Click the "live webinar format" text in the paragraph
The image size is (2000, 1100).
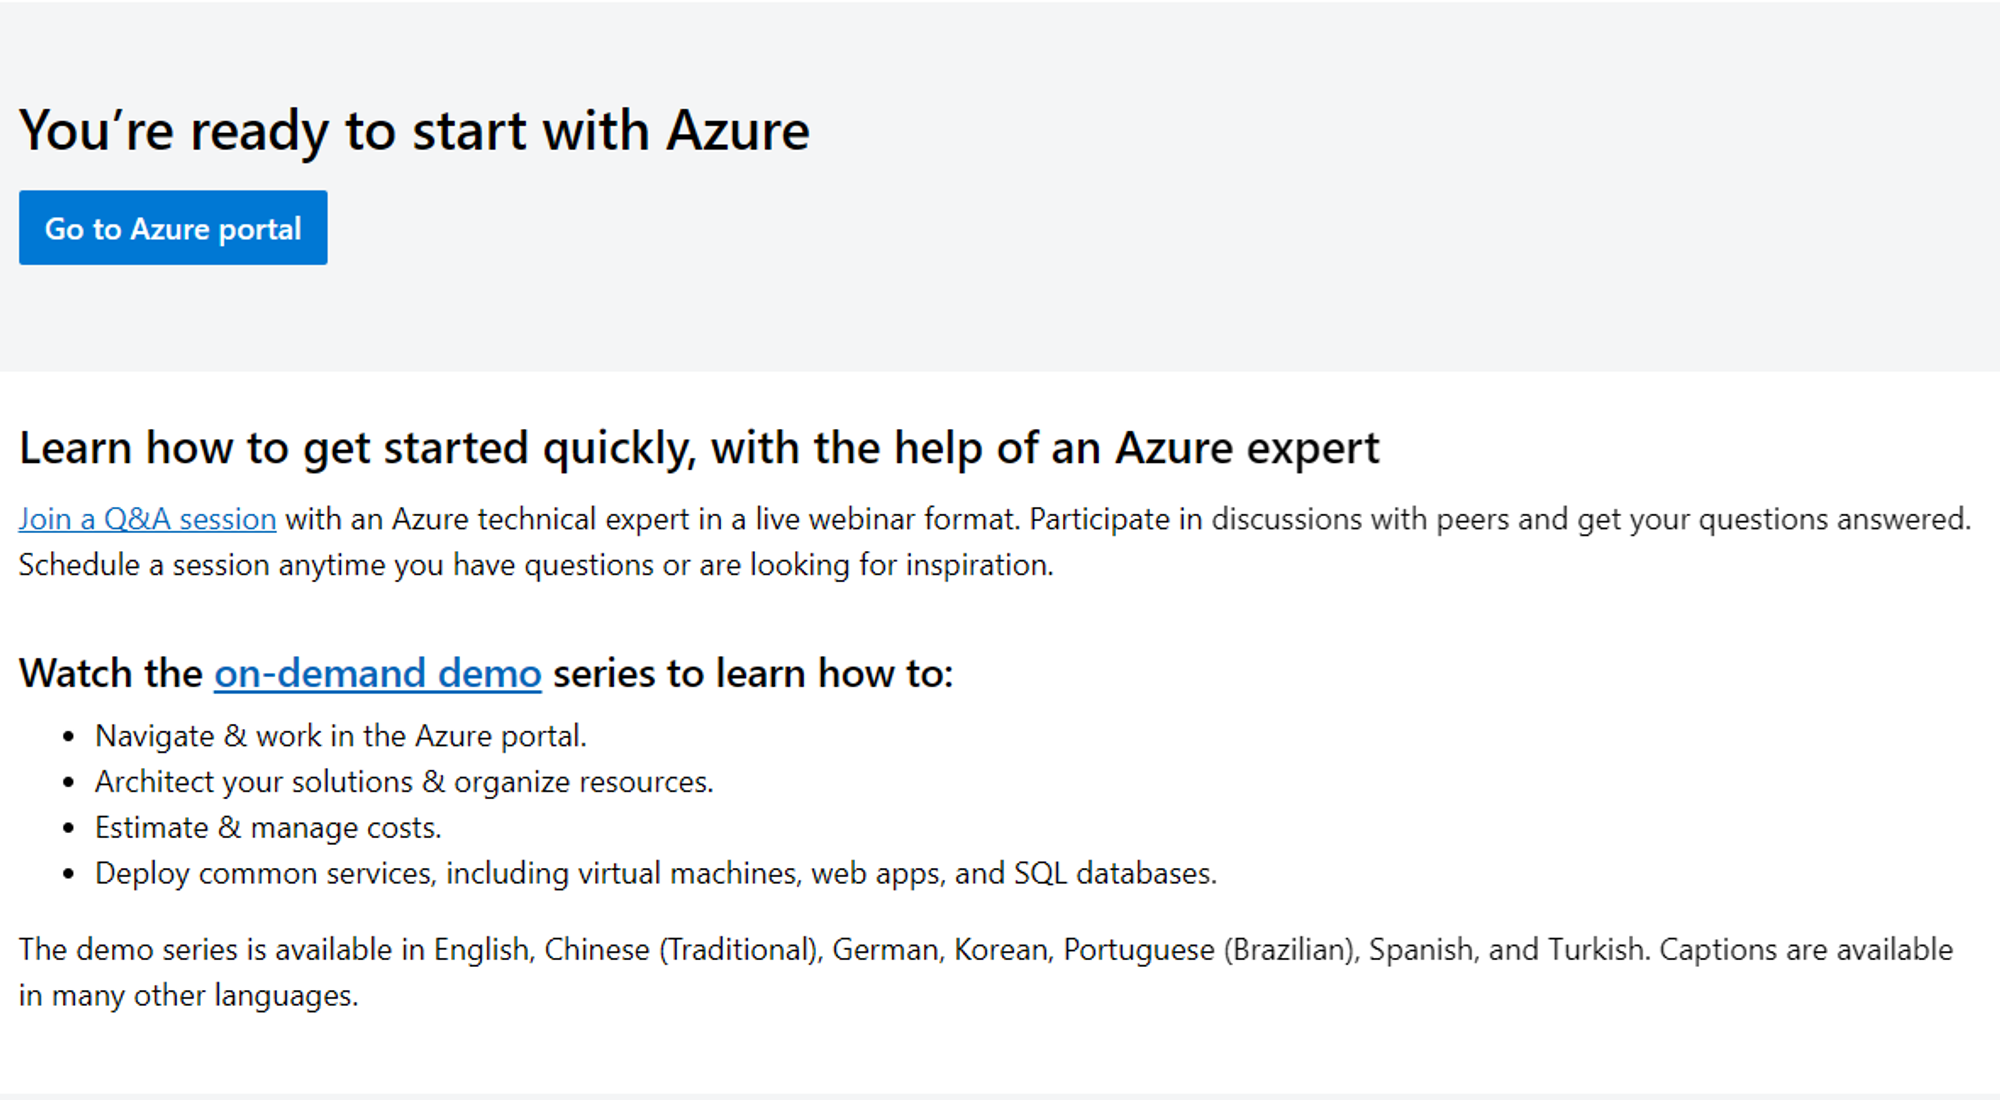coord(885,519)
